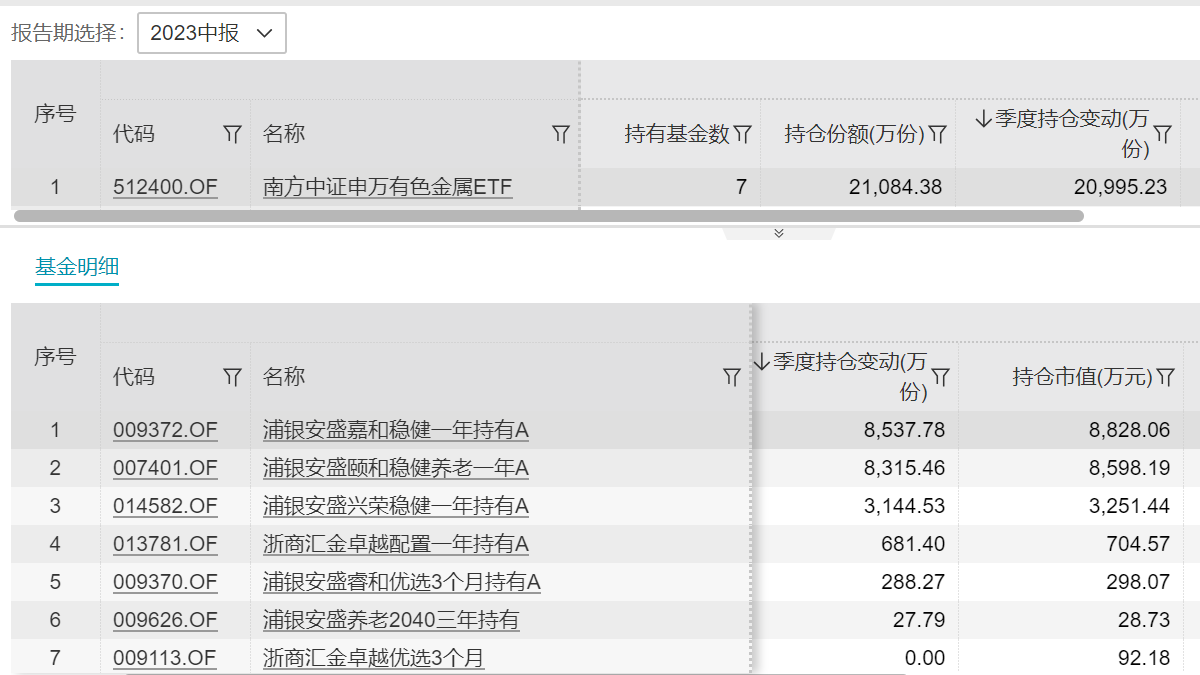Screen dimensions: 1200x675
Task: Open the filter for 持仓份额(万份) column
Action: [x=937, y=134]
